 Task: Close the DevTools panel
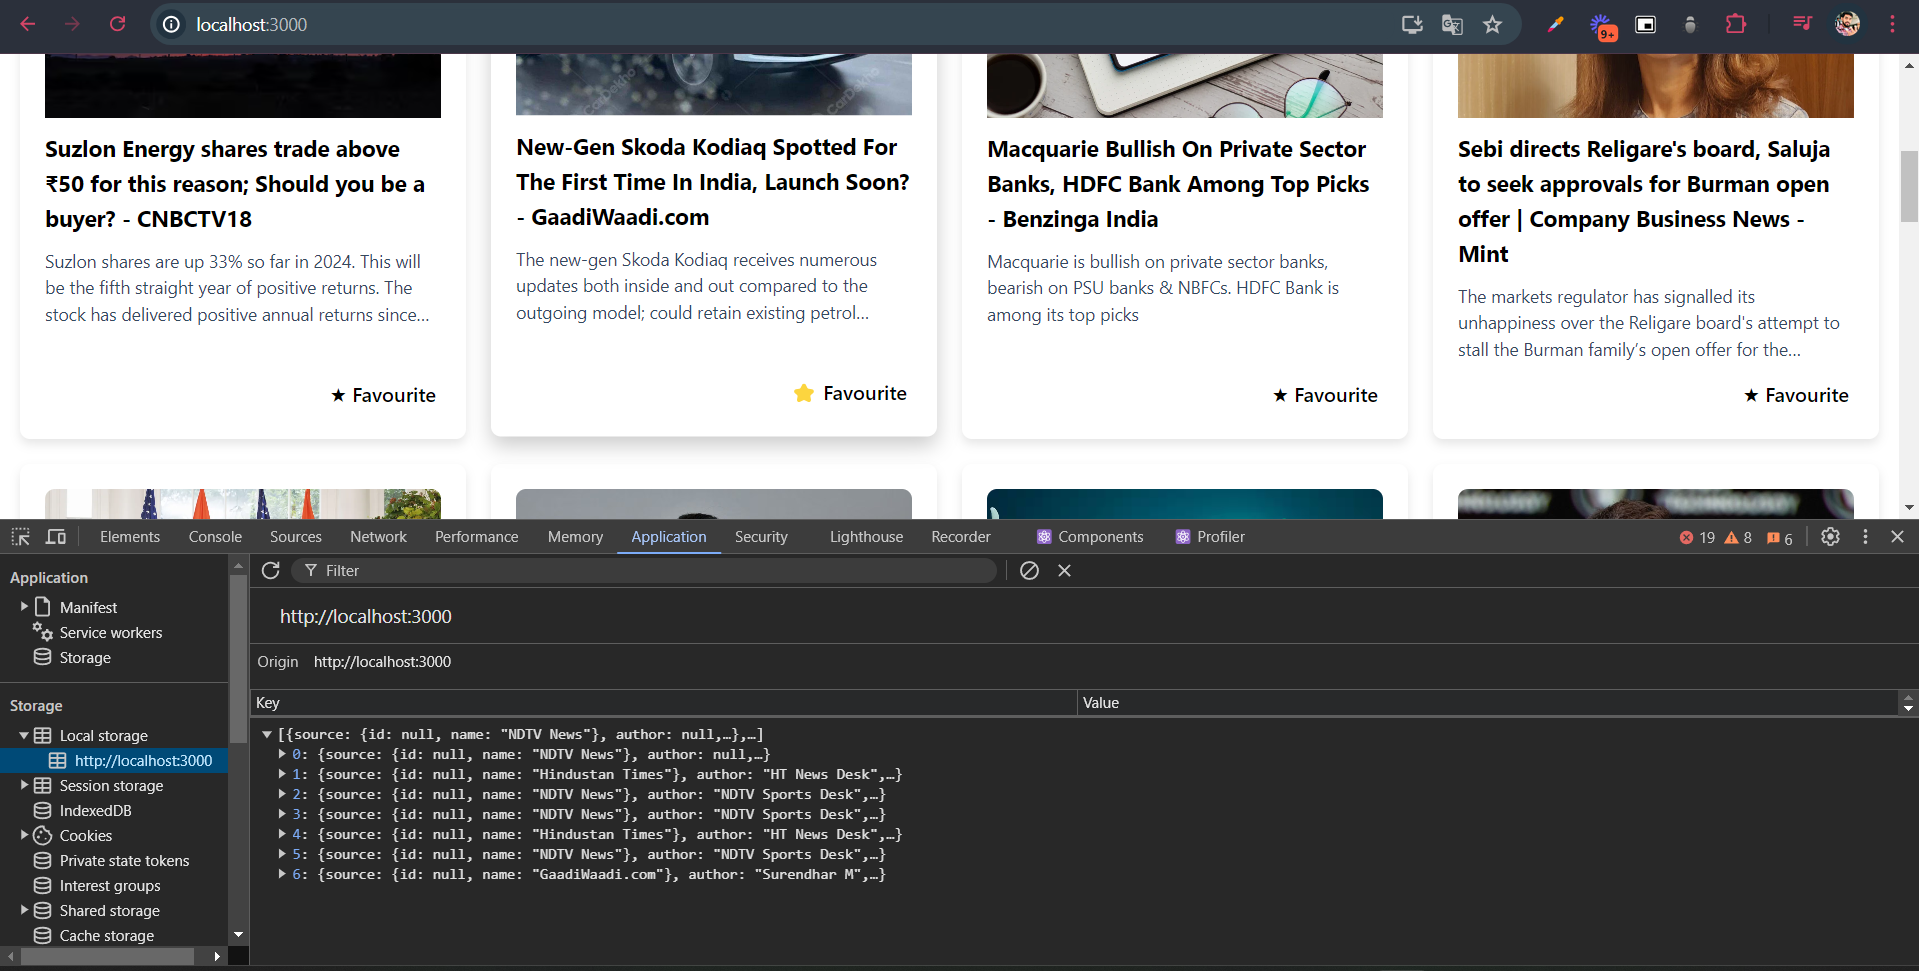(1897, 537)
